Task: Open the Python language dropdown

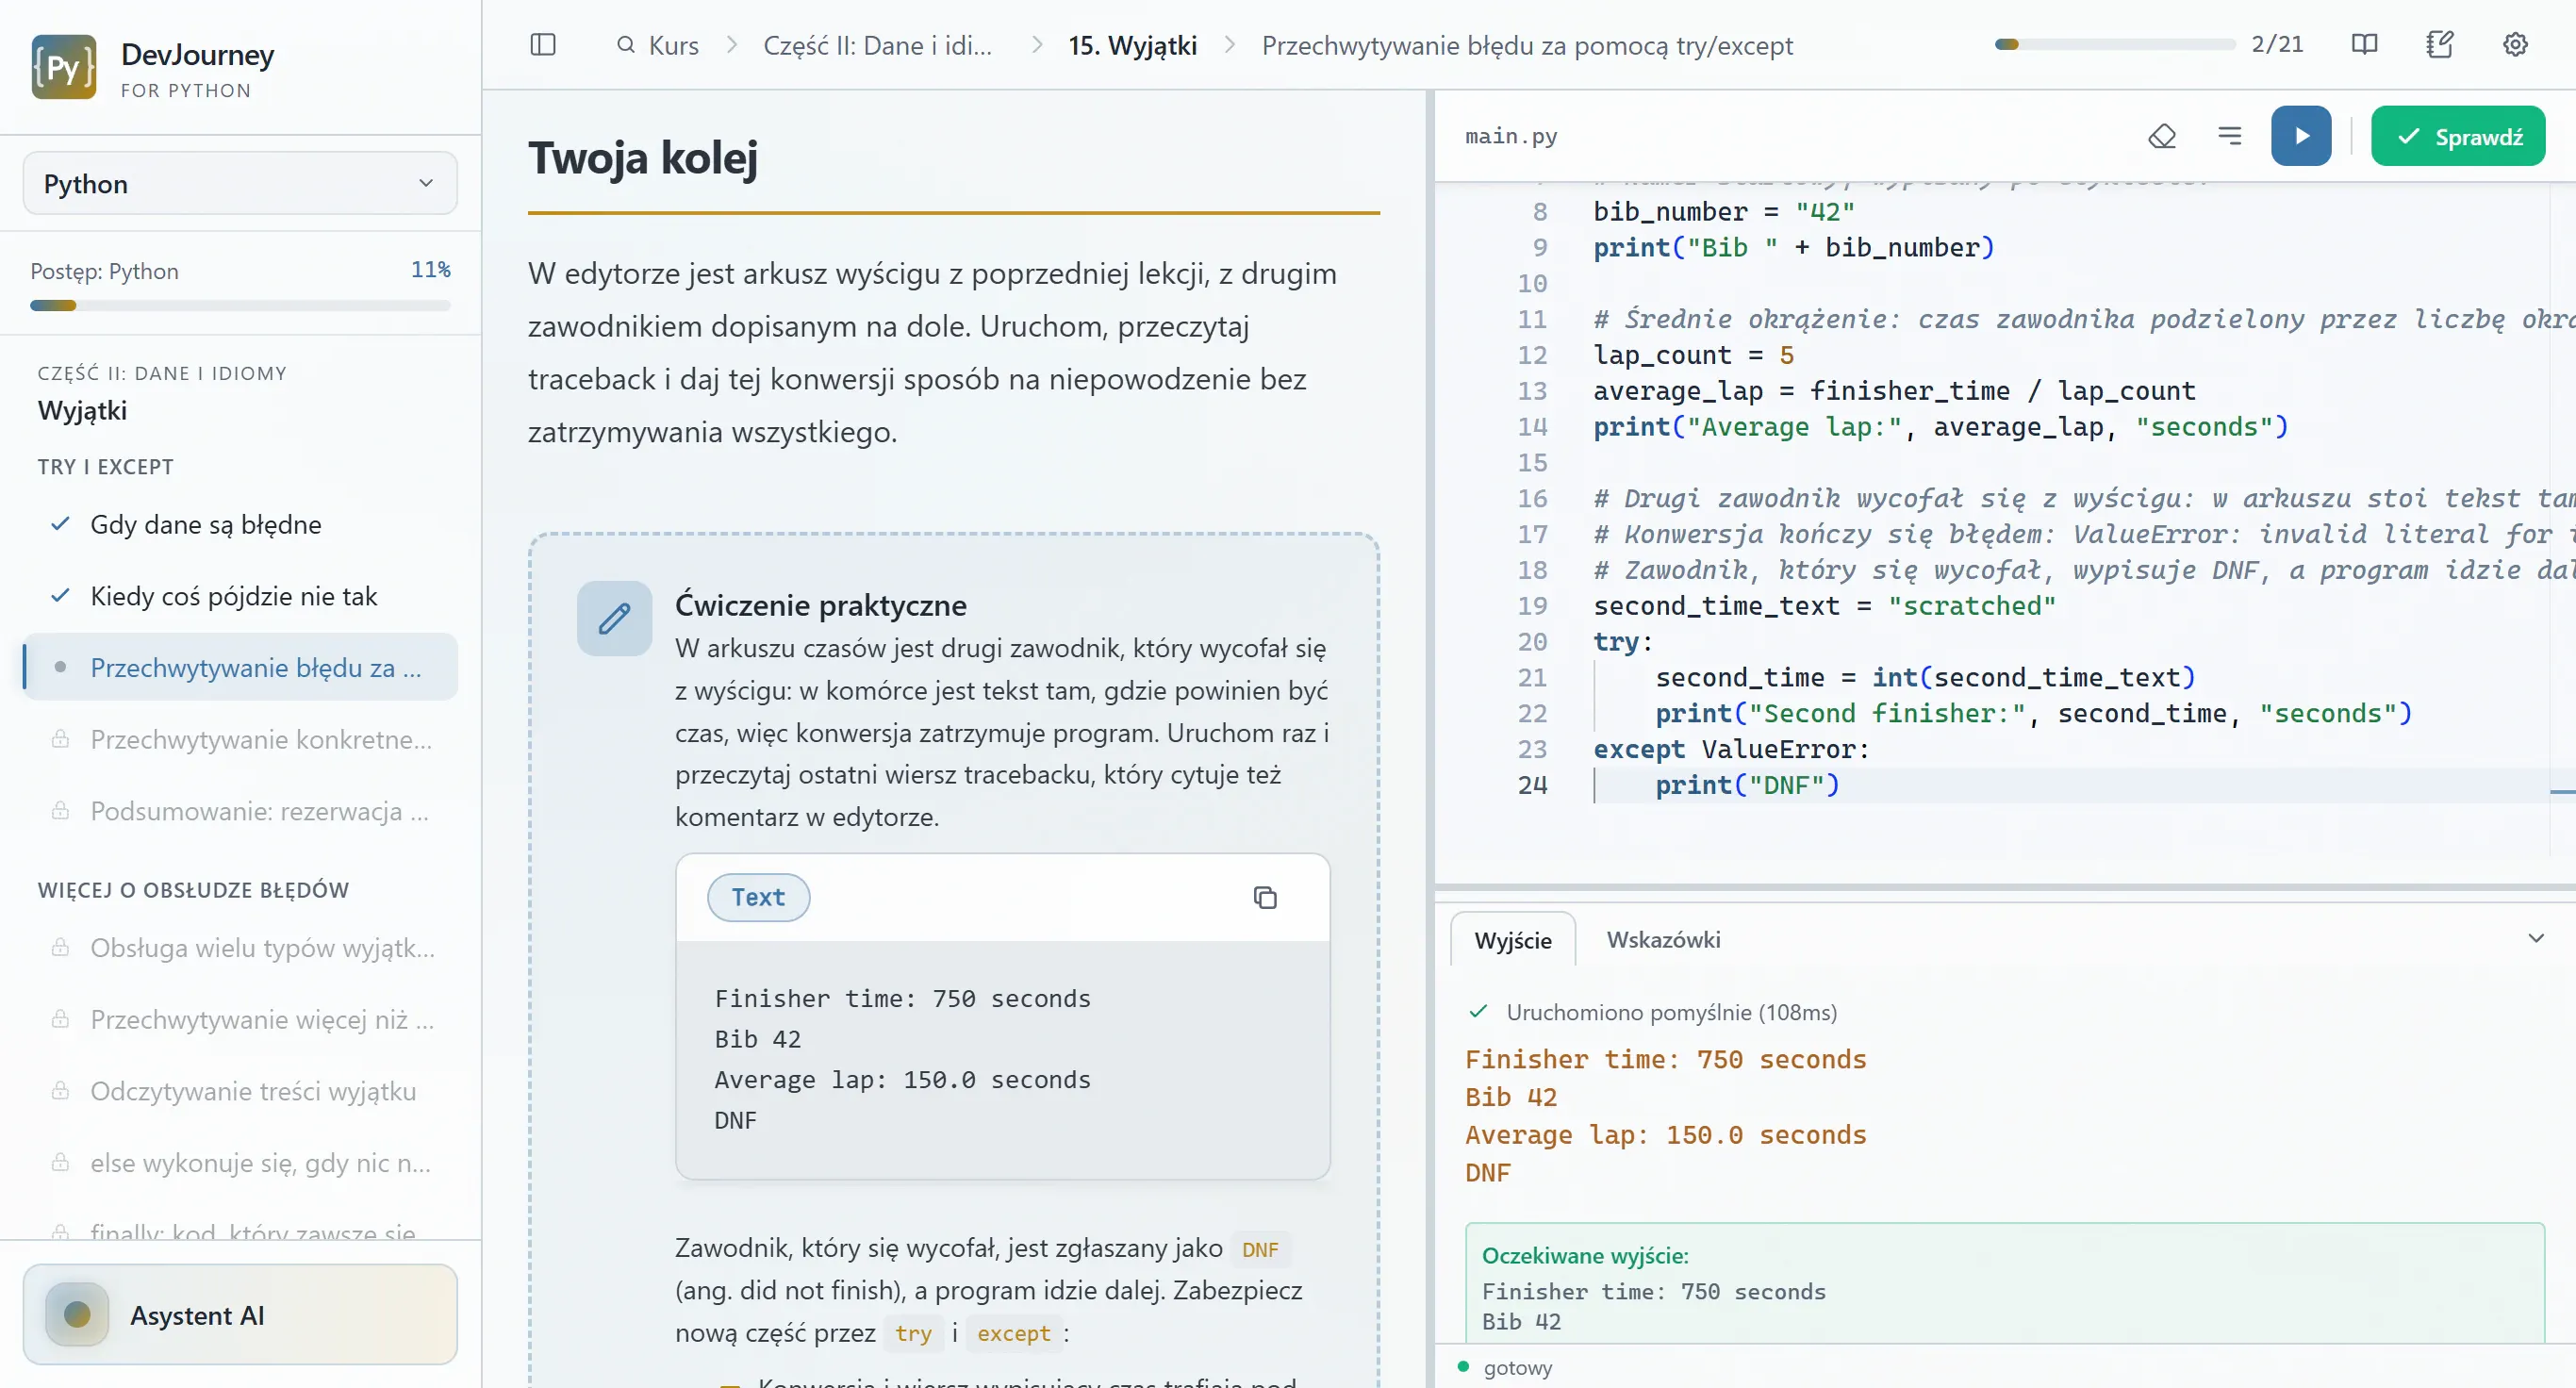Action: pyautogui.click(x=240, y=183)
